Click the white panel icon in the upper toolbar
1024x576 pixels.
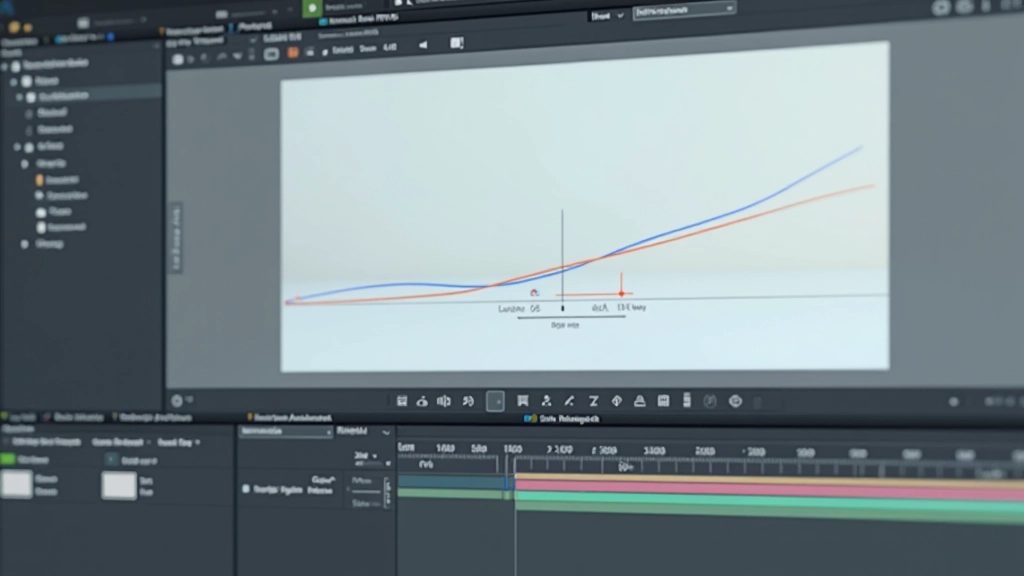456,43
